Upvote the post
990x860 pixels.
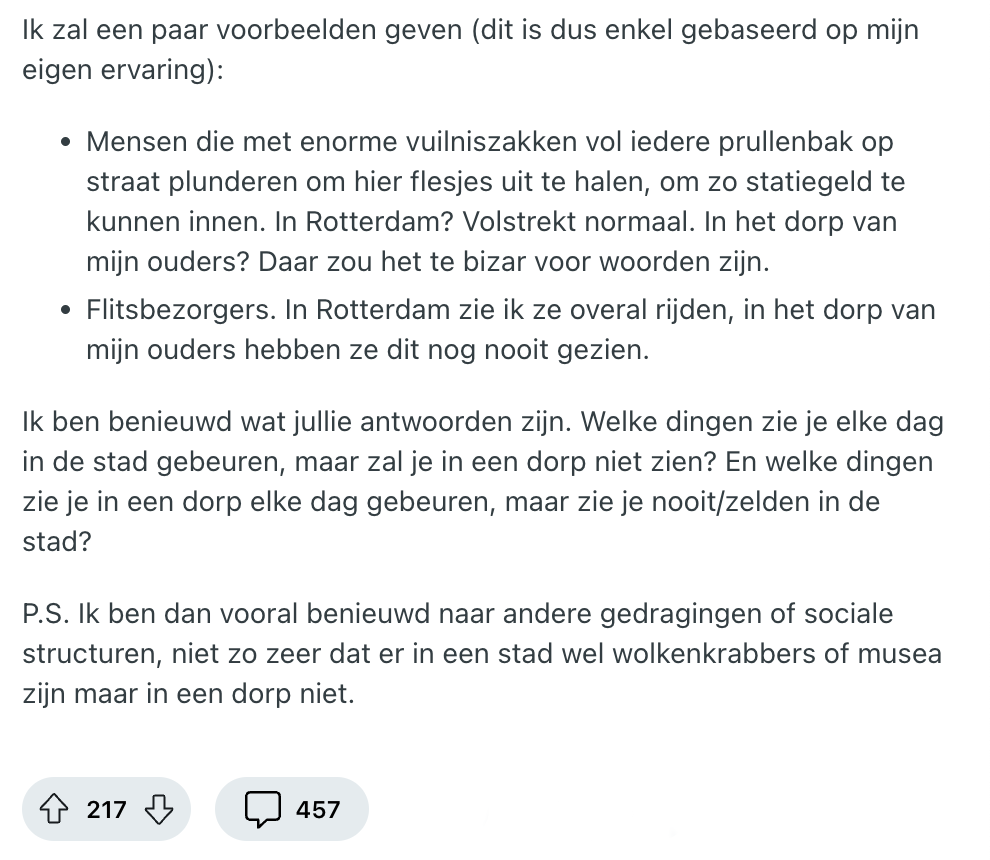[x=54, y=809]
